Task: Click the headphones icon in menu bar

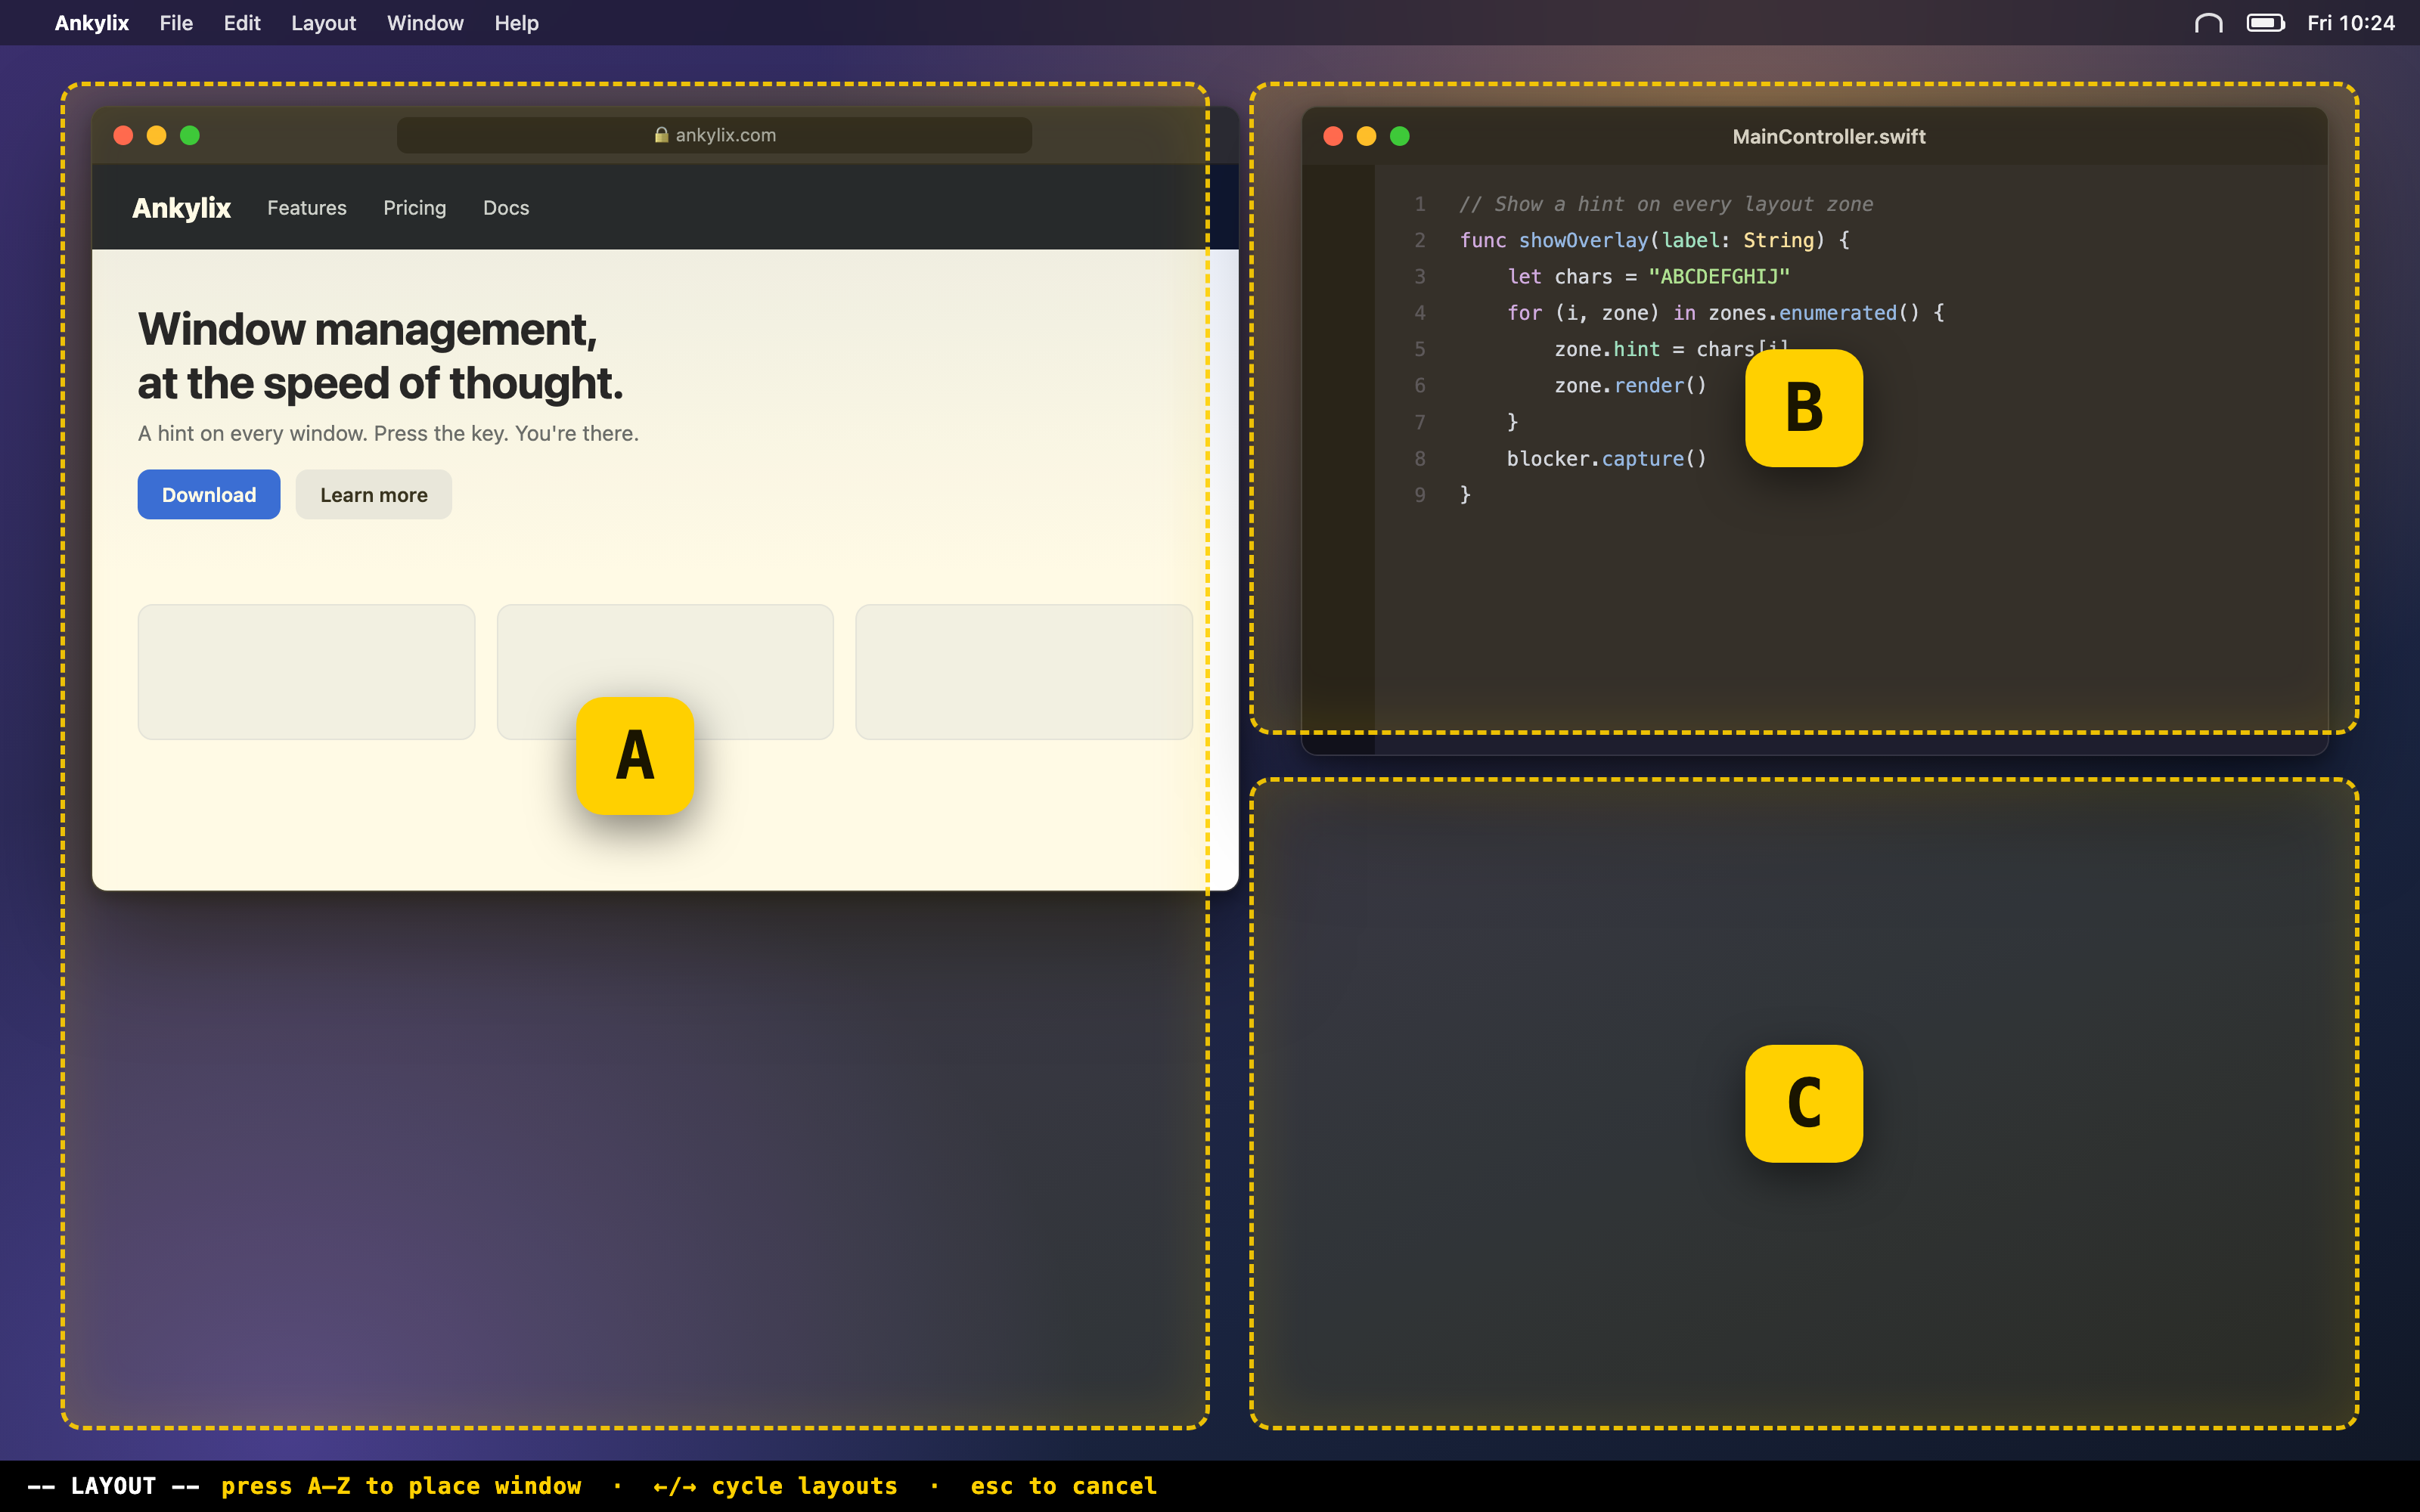Action: pyautogui.click(x=2208, y=23)
